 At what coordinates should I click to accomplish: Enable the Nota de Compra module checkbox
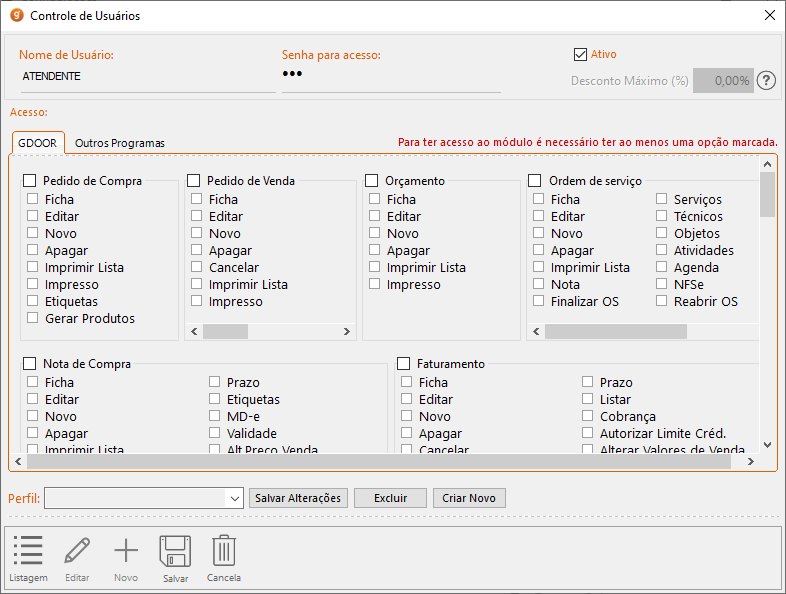point(30,363)
